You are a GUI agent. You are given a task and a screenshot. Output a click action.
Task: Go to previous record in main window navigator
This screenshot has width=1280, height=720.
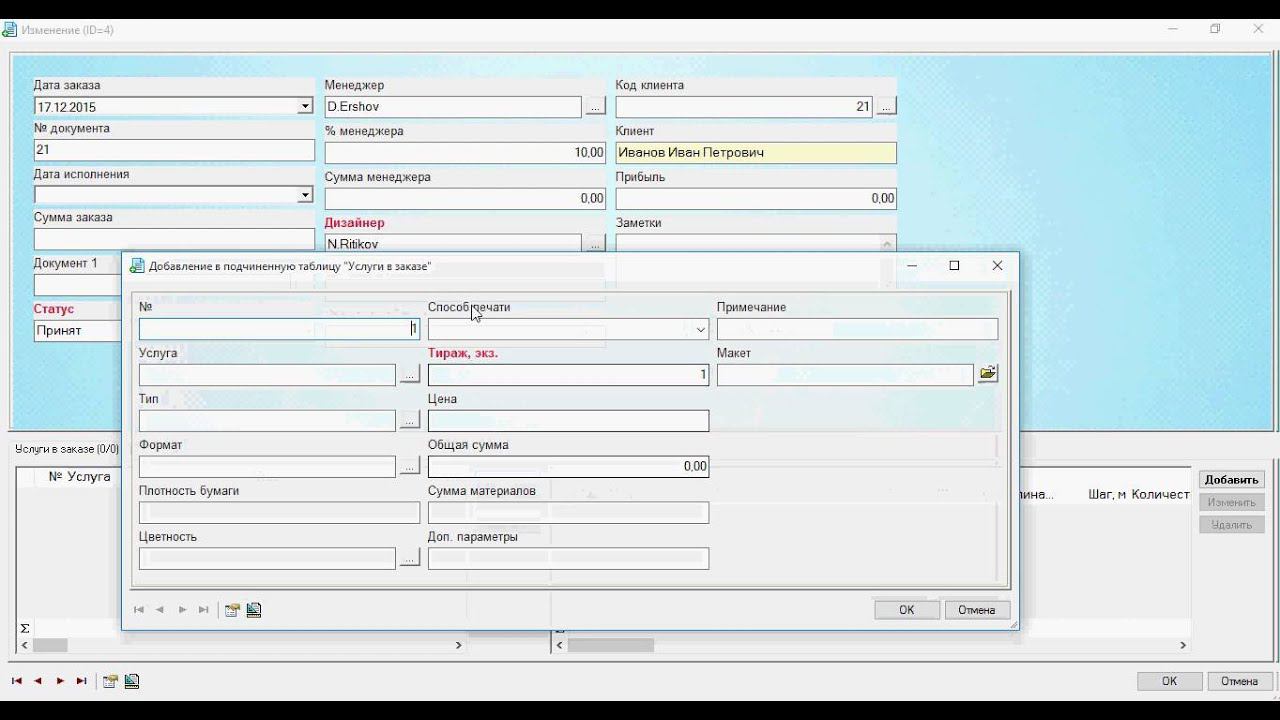pyautogui.click(x=38, y=681)
